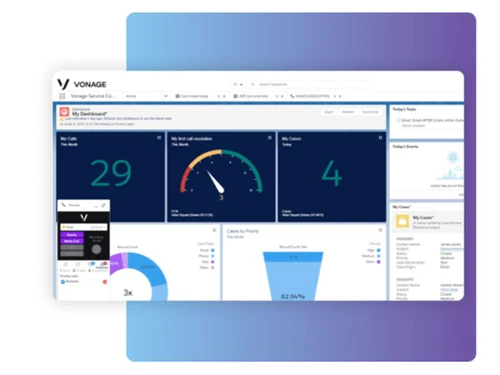The height and width of the screenshot is (375, 500).
Task: Expand the My first call resolution widget
Action: point(270,138)
